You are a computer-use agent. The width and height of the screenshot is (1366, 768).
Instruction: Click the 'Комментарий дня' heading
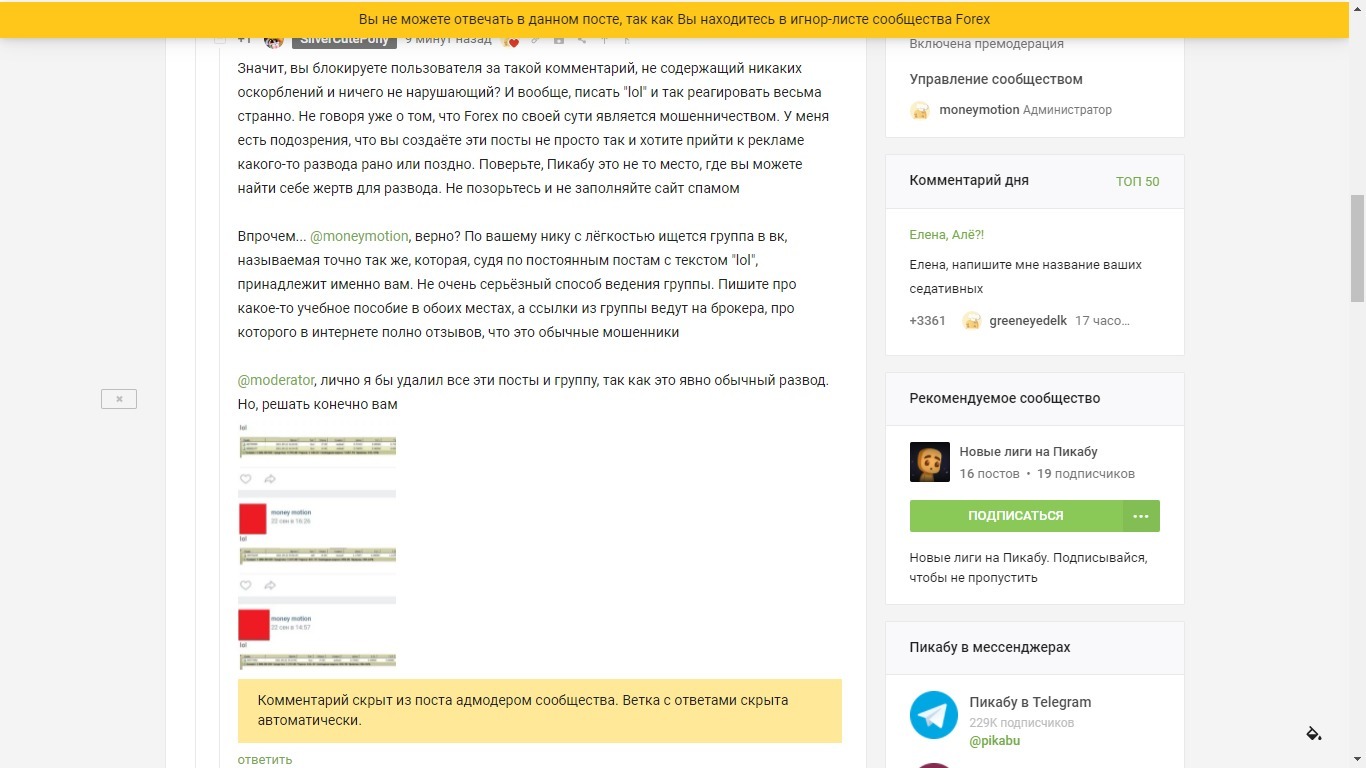(969, 180)
